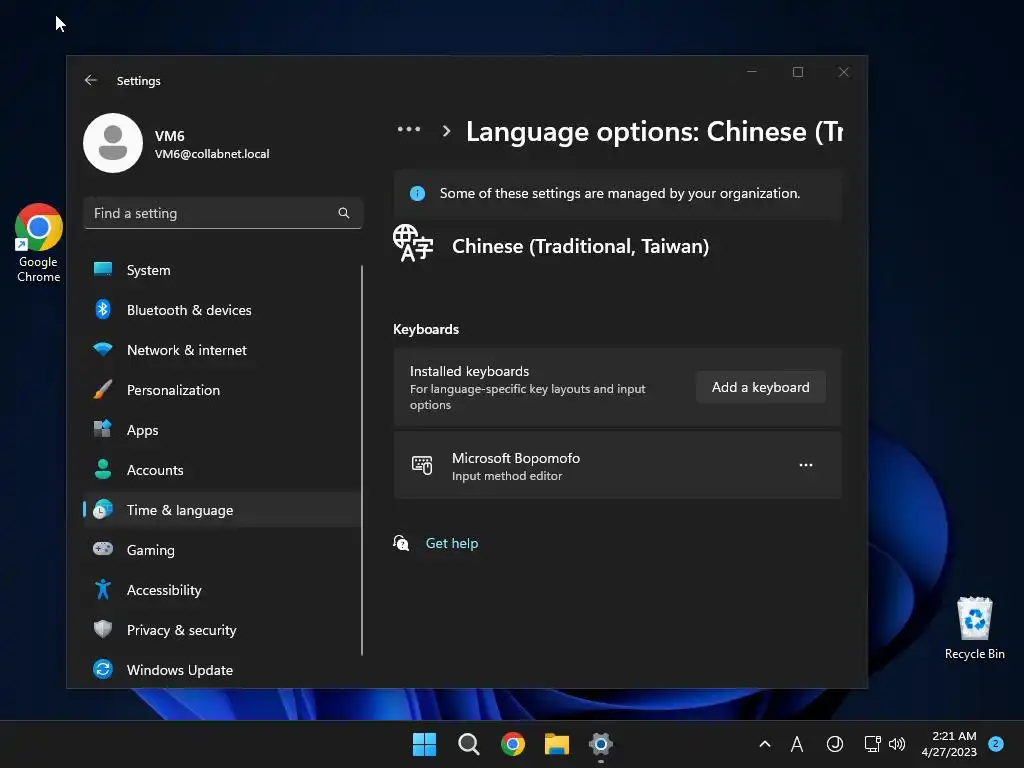Click the System monitor icon in sidebar
The height and width of the screenshot is (768, 1024).
[x=103, y=269]
